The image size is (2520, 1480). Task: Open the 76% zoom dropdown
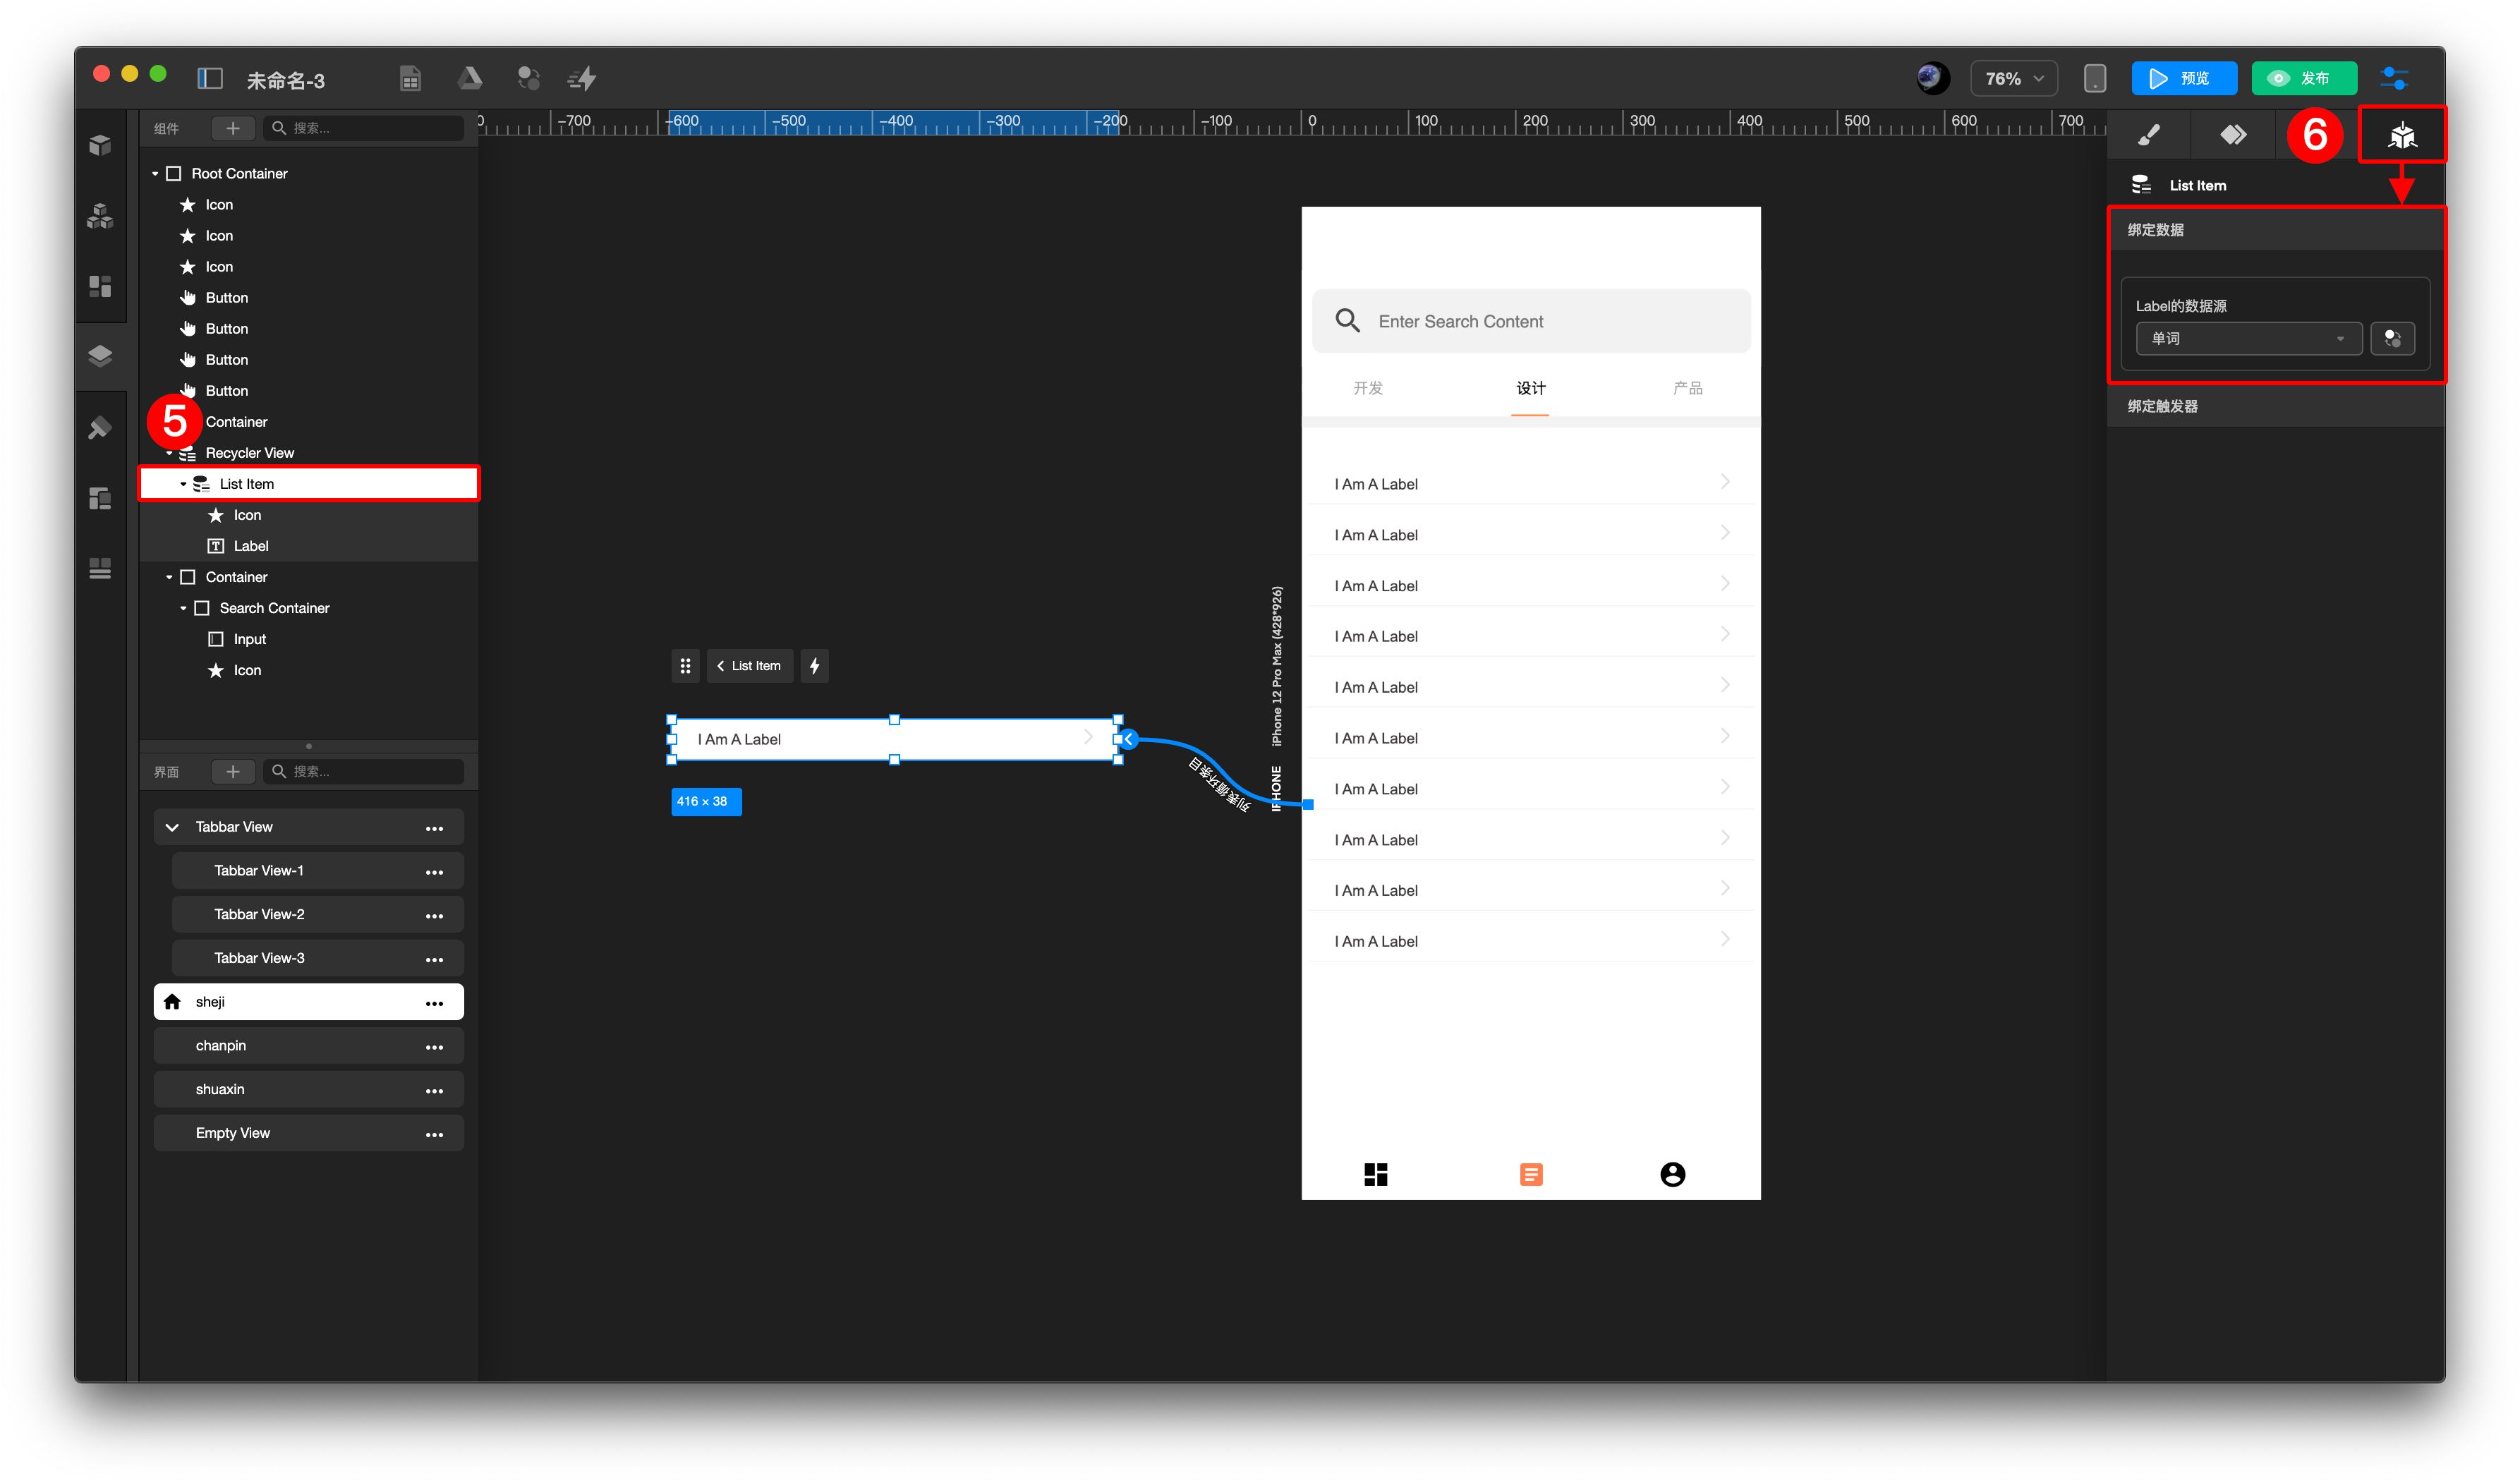coord(2013,78)
